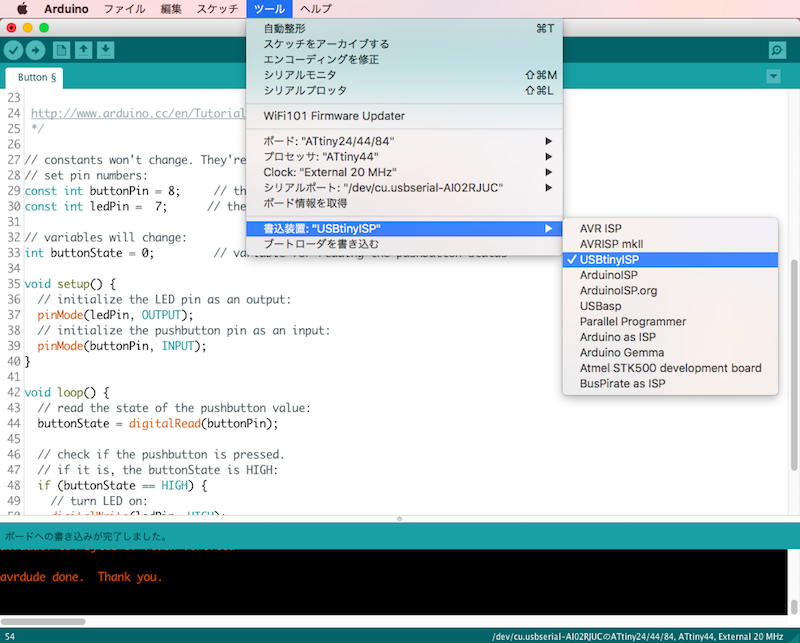Click 'pinMode(ledPin, OUTPUT);' code line
This screenshot has width=800, height=643.
coord(115,315)
